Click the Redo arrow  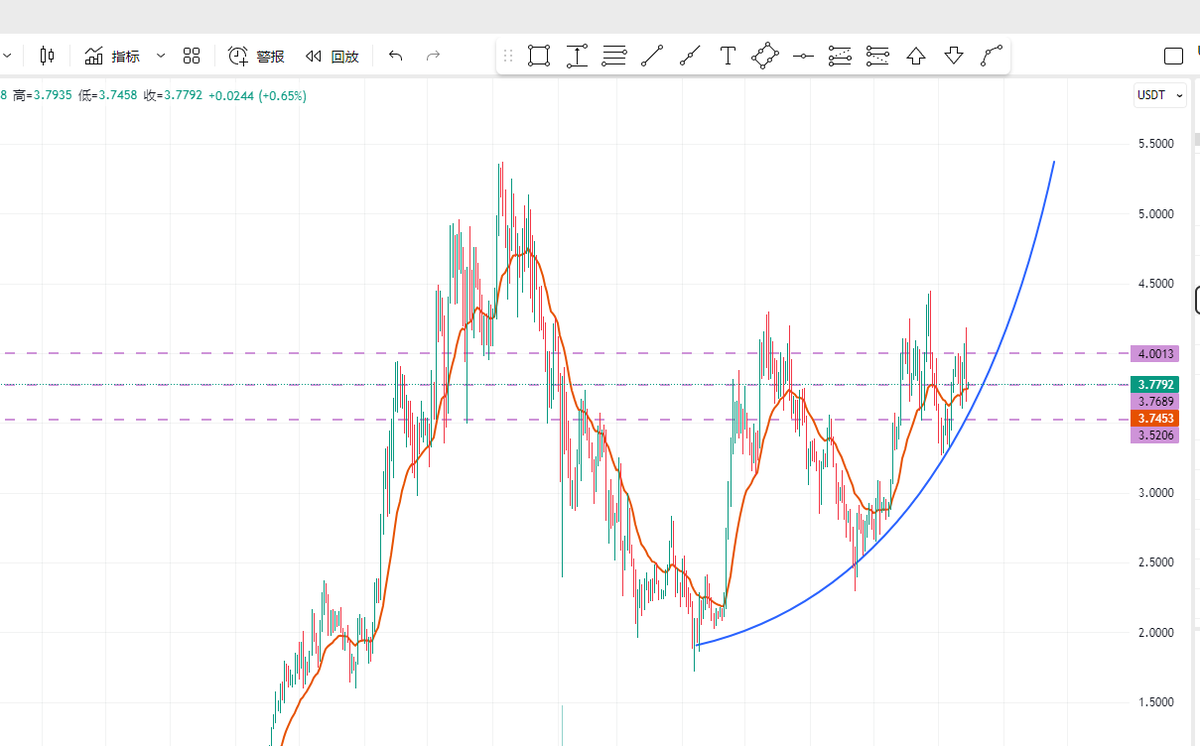tap(432, 56)
